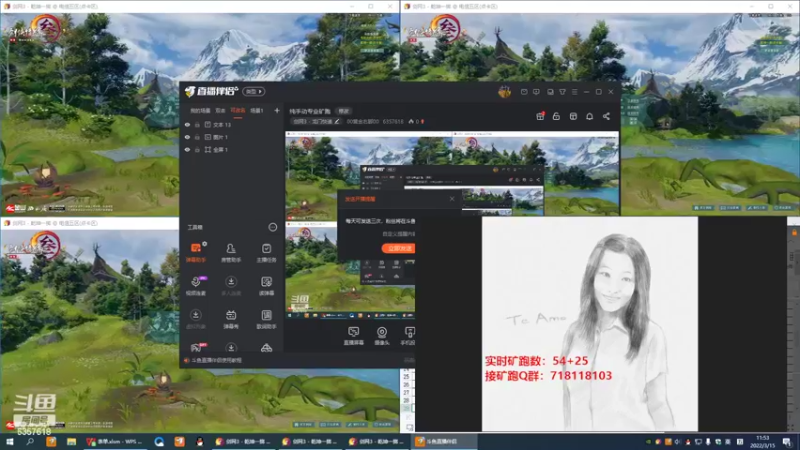Screen dimensions: 800x450
Task: Add a new scene with the plus icon
Action: tap(277, 110)
